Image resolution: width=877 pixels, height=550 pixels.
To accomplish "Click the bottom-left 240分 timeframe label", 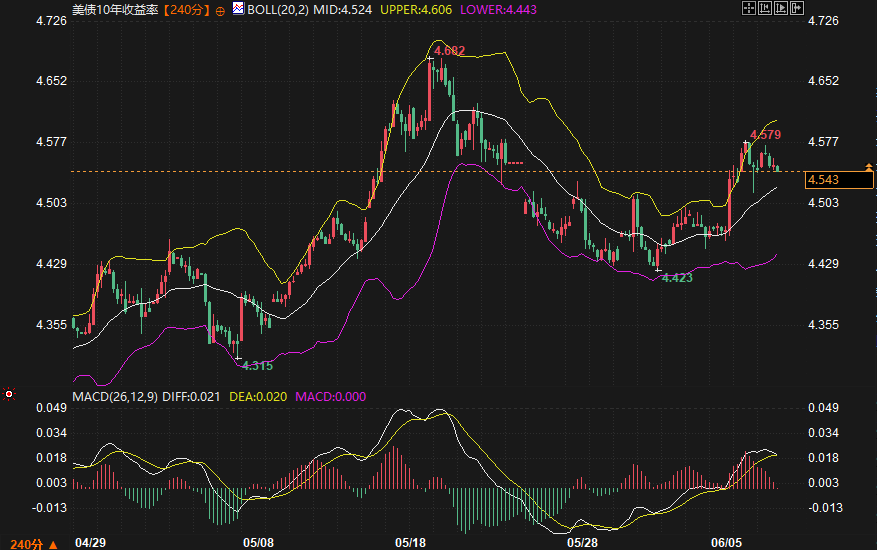I will tap(26, 544).
